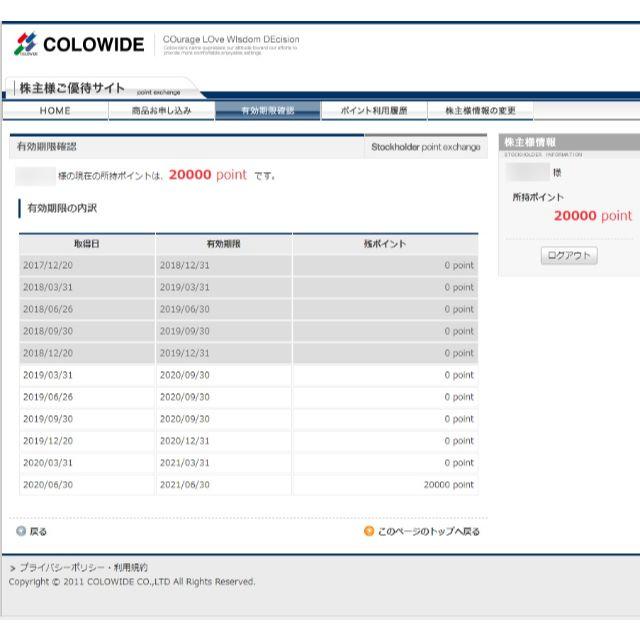Select acquisition date 2020/06/30
This screenshot has height=640, width=640.
click(x=48, y=485)
